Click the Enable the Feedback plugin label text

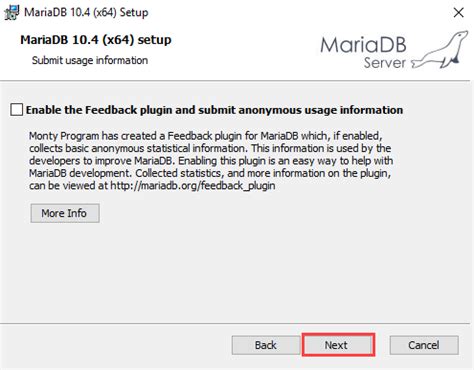click(x=214, y=110)
